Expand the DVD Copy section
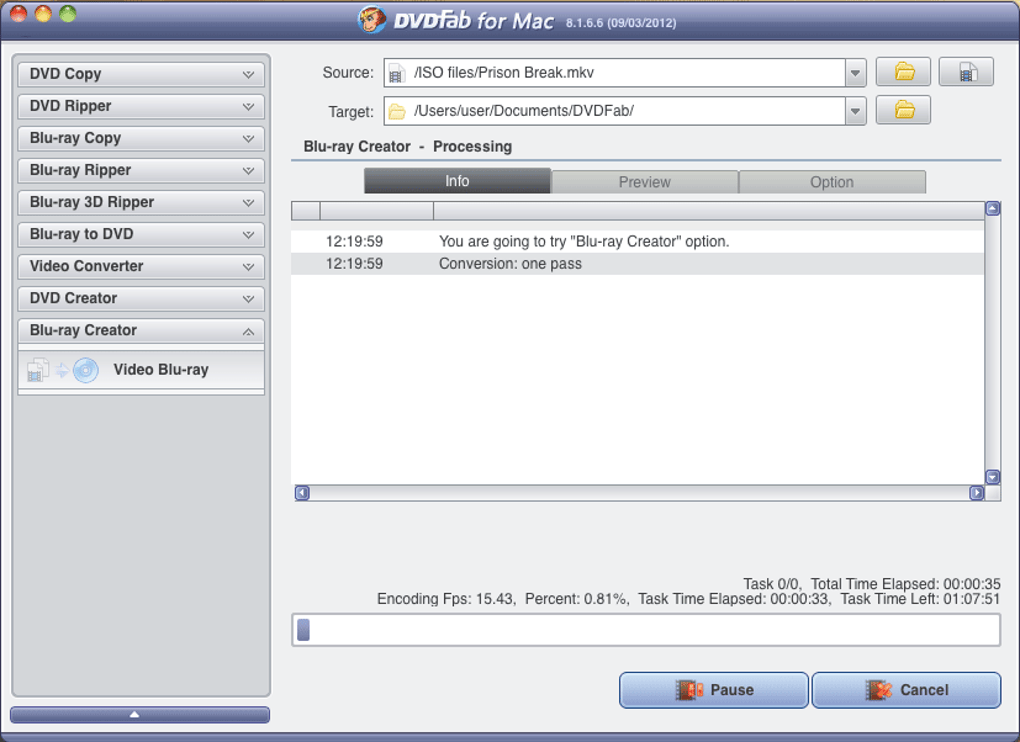The width and height of the screenshot is (1020, 742). [141, 74]
